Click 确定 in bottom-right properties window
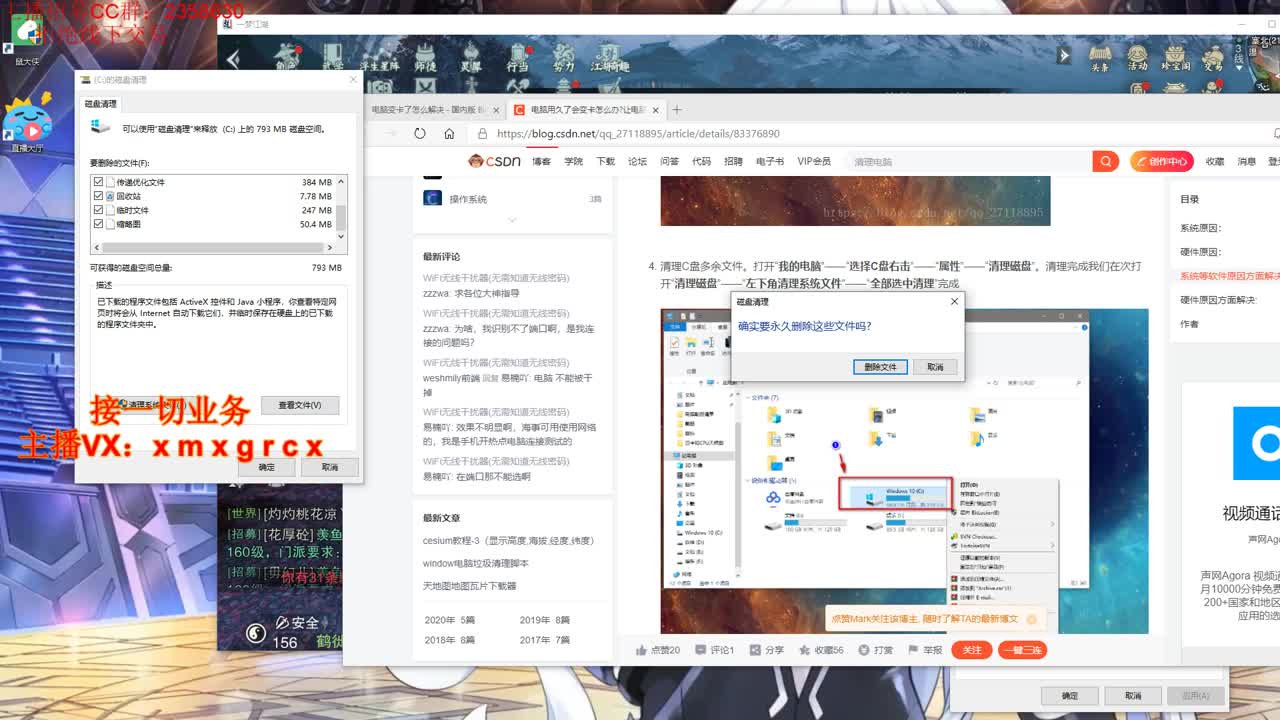Screen dimensions: 1280x720 [1069, 695]
